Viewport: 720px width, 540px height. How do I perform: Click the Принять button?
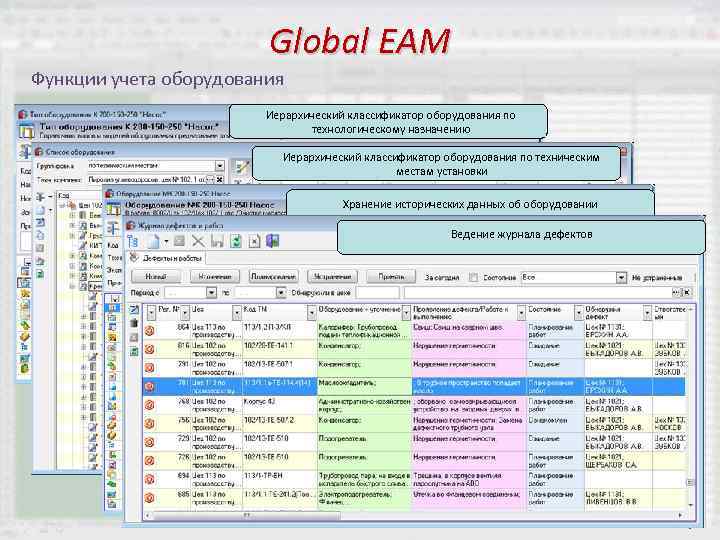pyautogui.click(x=391, y=276)
